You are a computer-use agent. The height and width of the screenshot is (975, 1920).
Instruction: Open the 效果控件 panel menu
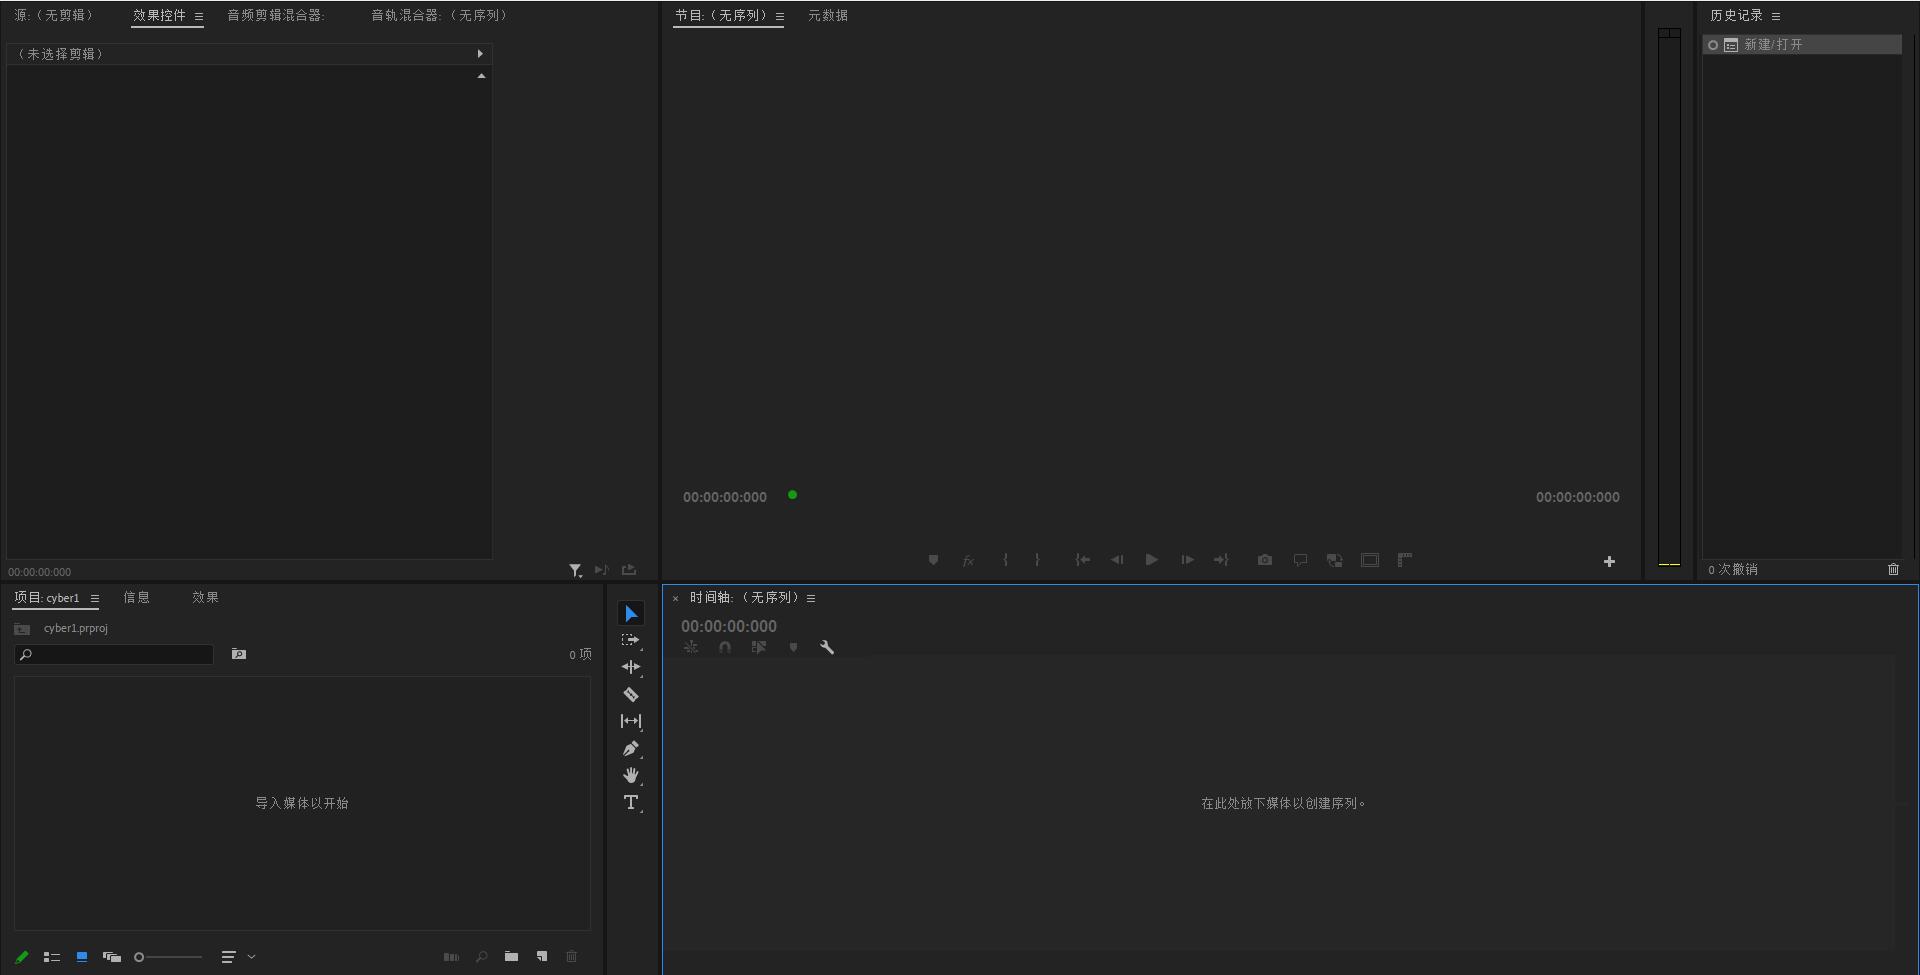click(x=199, y=16)
